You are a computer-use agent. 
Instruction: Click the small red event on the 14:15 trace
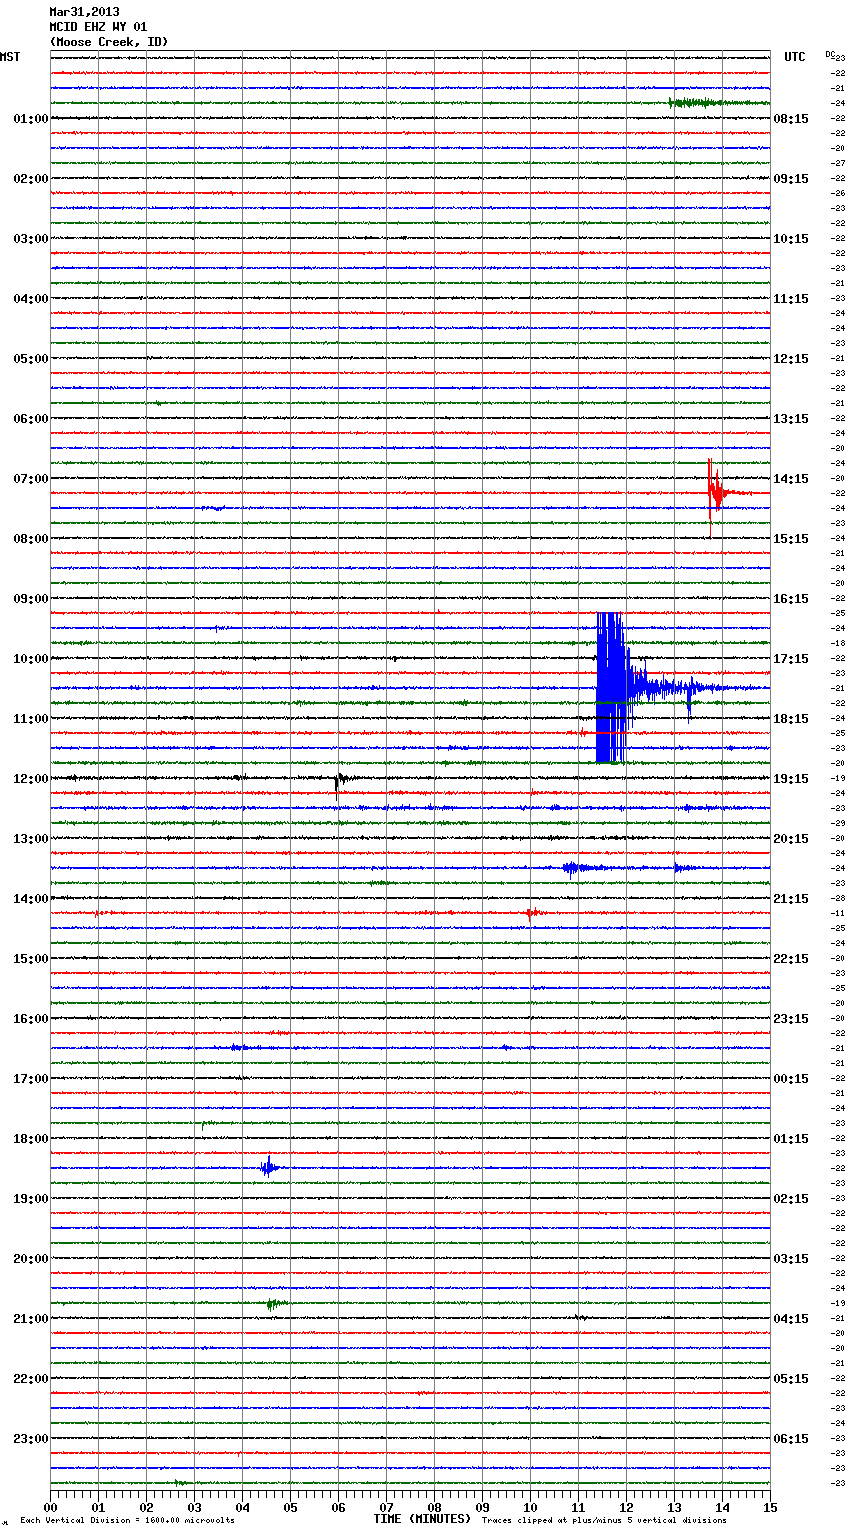pyautogui.click(x=532, y=913)
